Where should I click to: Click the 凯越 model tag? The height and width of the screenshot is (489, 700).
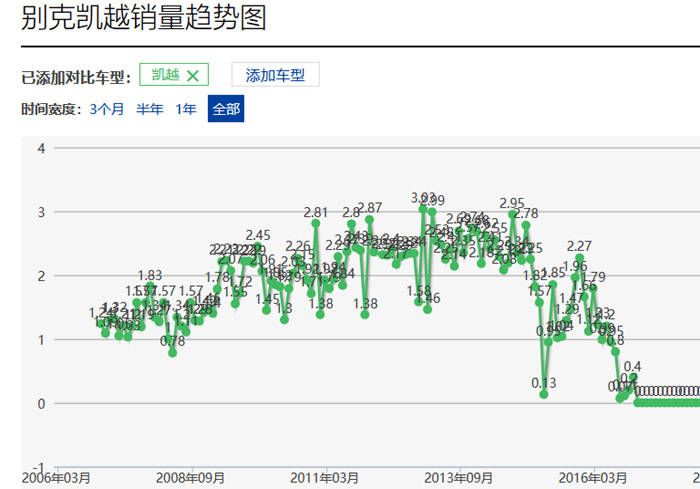click(x=174, y=75)
